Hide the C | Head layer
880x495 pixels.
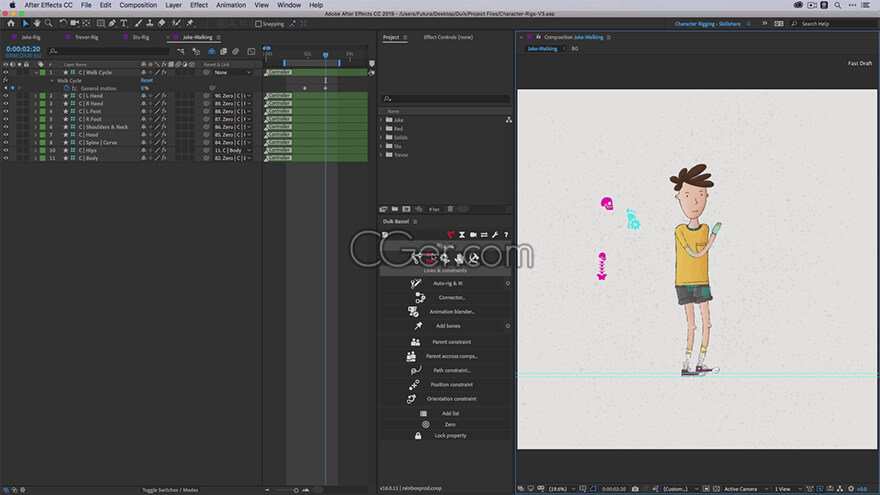6,135
